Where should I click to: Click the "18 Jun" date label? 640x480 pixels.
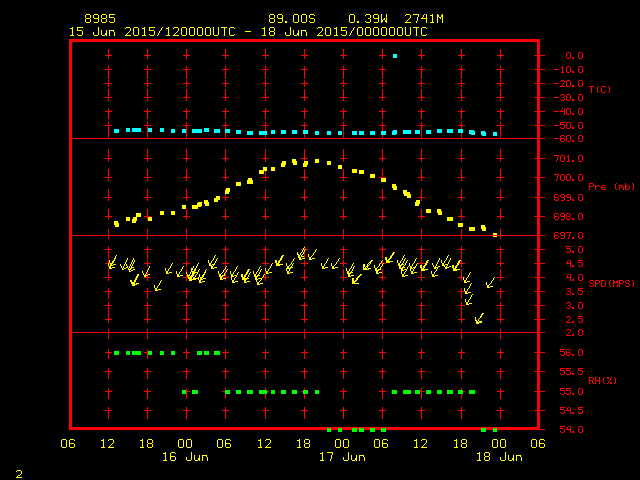click(498, 457)
